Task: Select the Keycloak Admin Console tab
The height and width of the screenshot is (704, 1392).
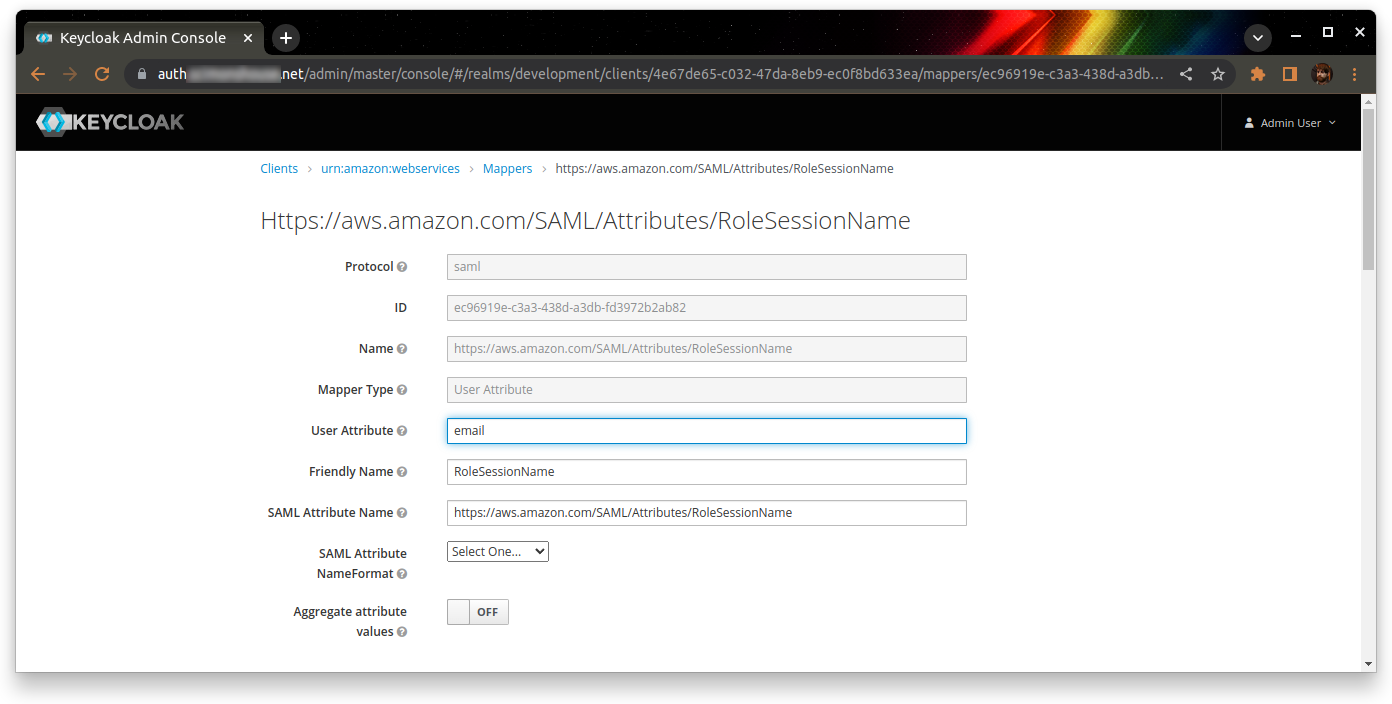Action: click(143, 38)
